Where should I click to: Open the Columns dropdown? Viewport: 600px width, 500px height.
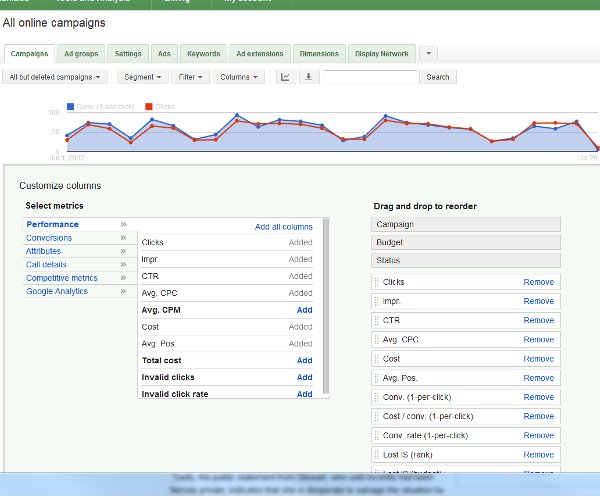coord(239,77)
